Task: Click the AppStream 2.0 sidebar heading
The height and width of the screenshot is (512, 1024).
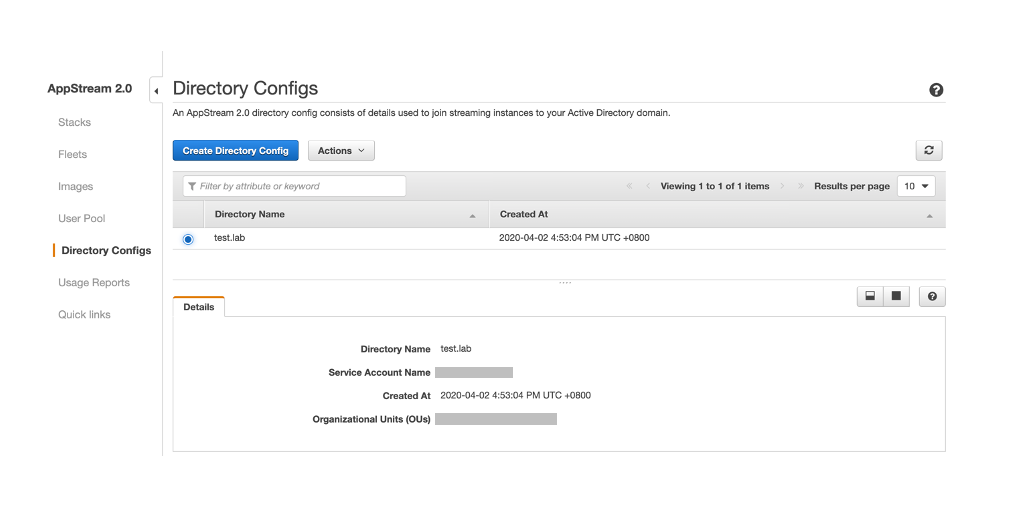Action: click(89, 88)
